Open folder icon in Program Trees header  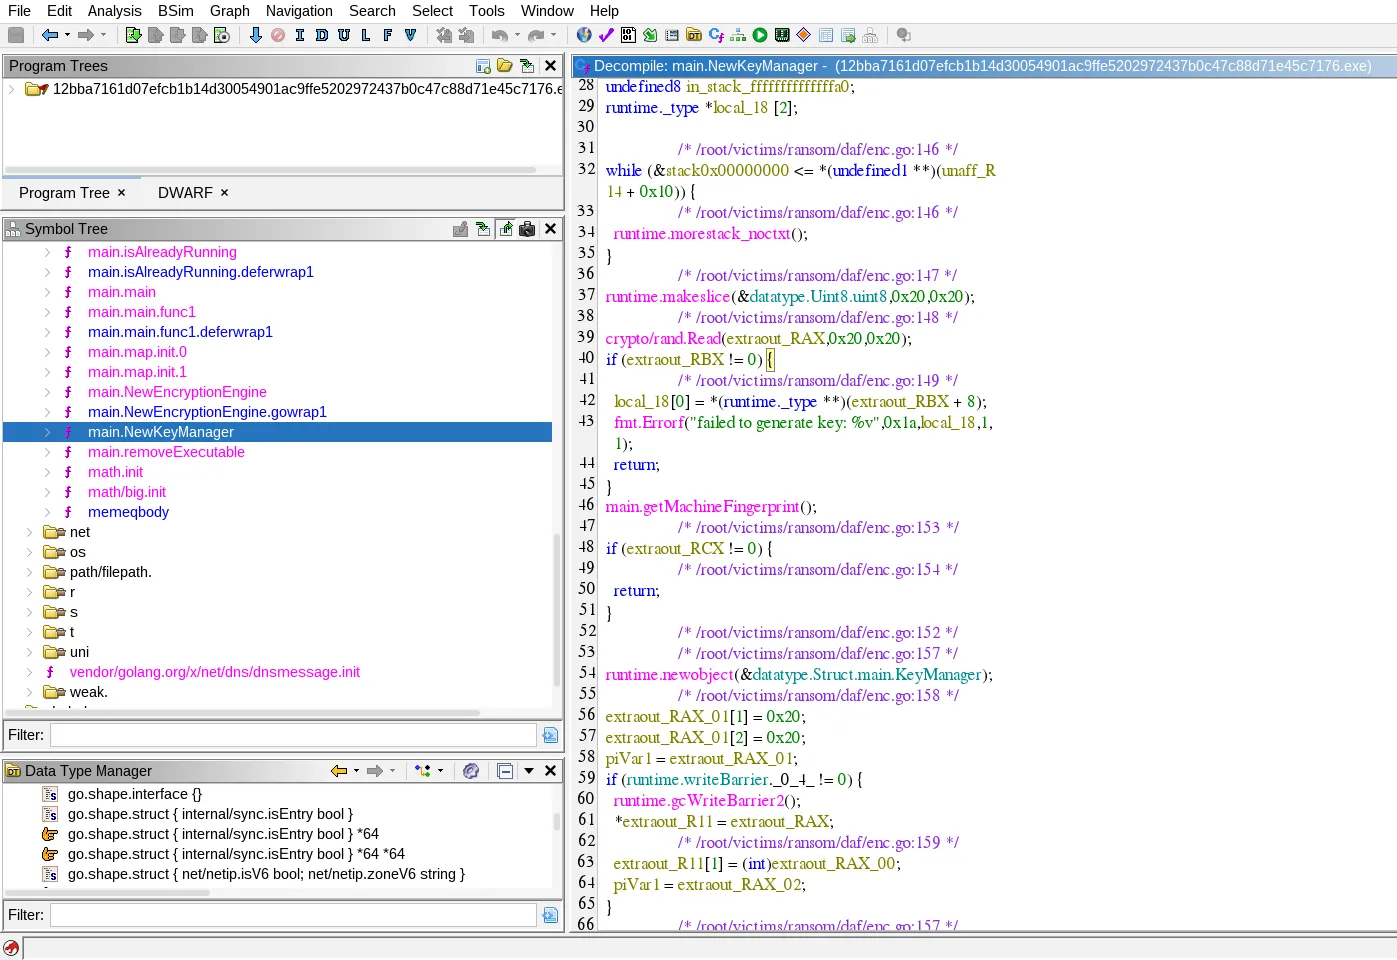point(505,66)
